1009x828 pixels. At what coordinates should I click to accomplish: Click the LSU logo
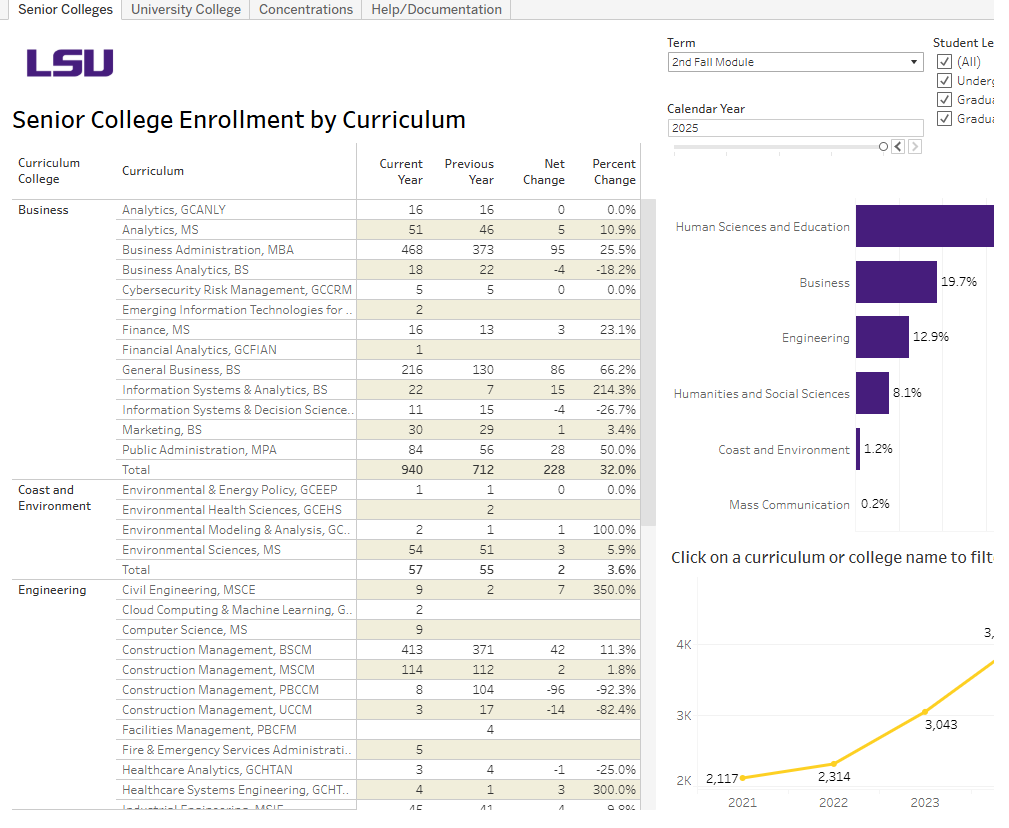pyautogui.click(x=69, y=62)
